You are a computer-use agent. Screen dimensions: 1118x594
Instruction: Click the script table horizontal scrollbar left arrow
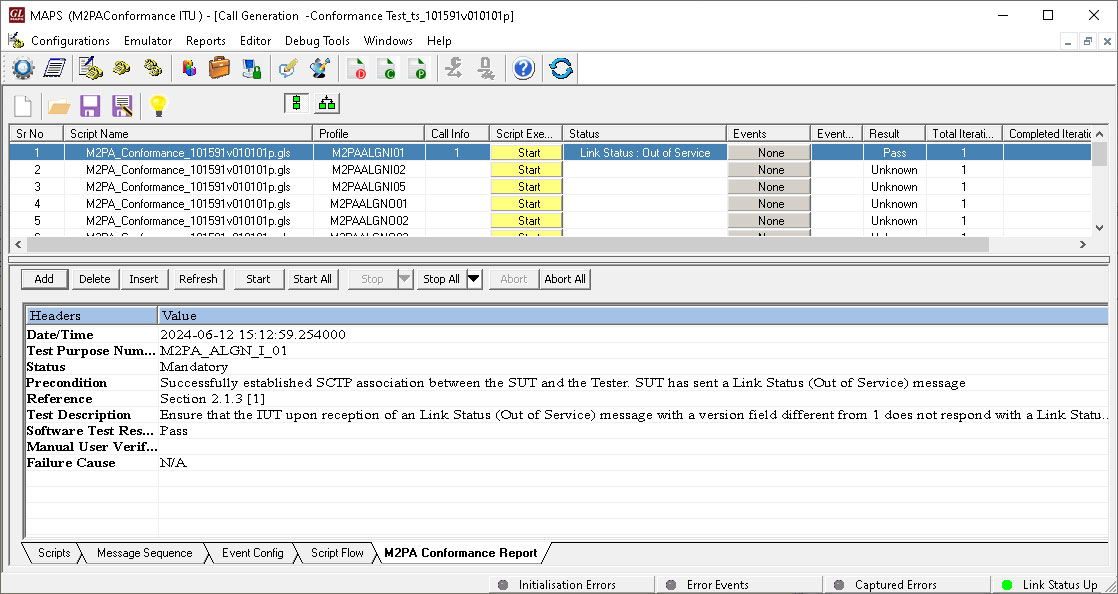17,245
